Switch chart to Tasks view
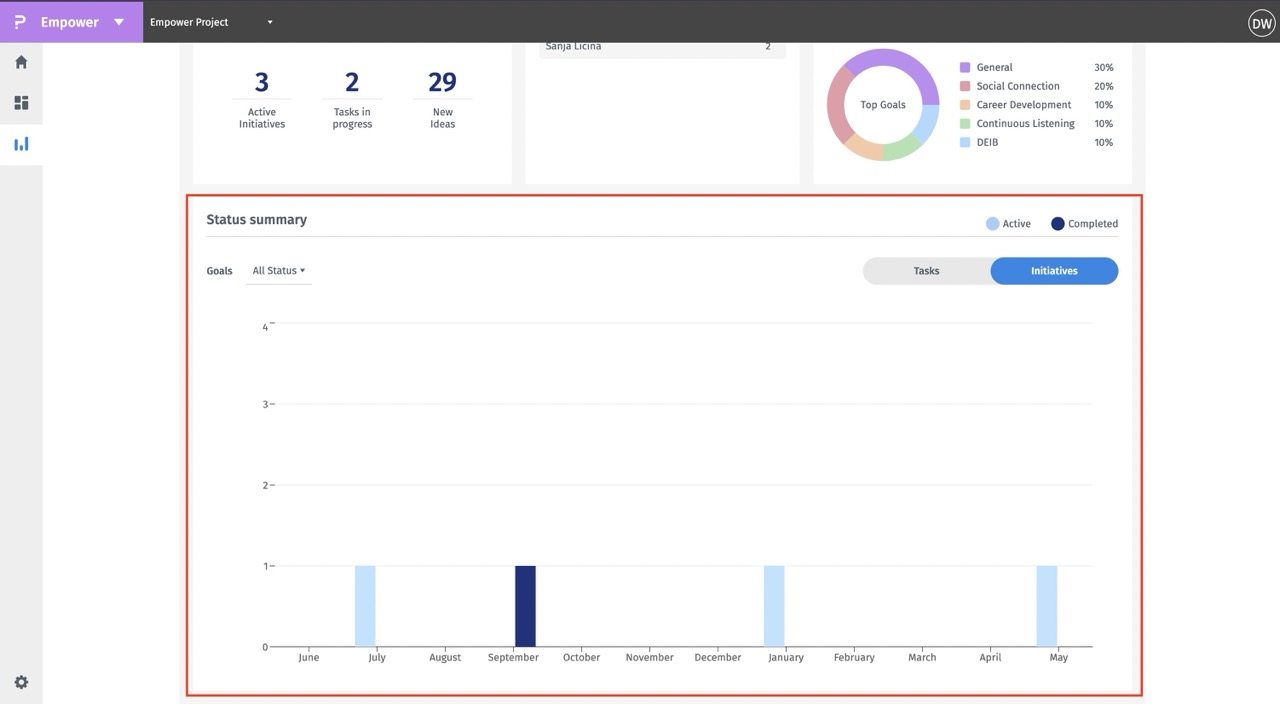Screen dimensions: 1280x704 tap(926, 271)
